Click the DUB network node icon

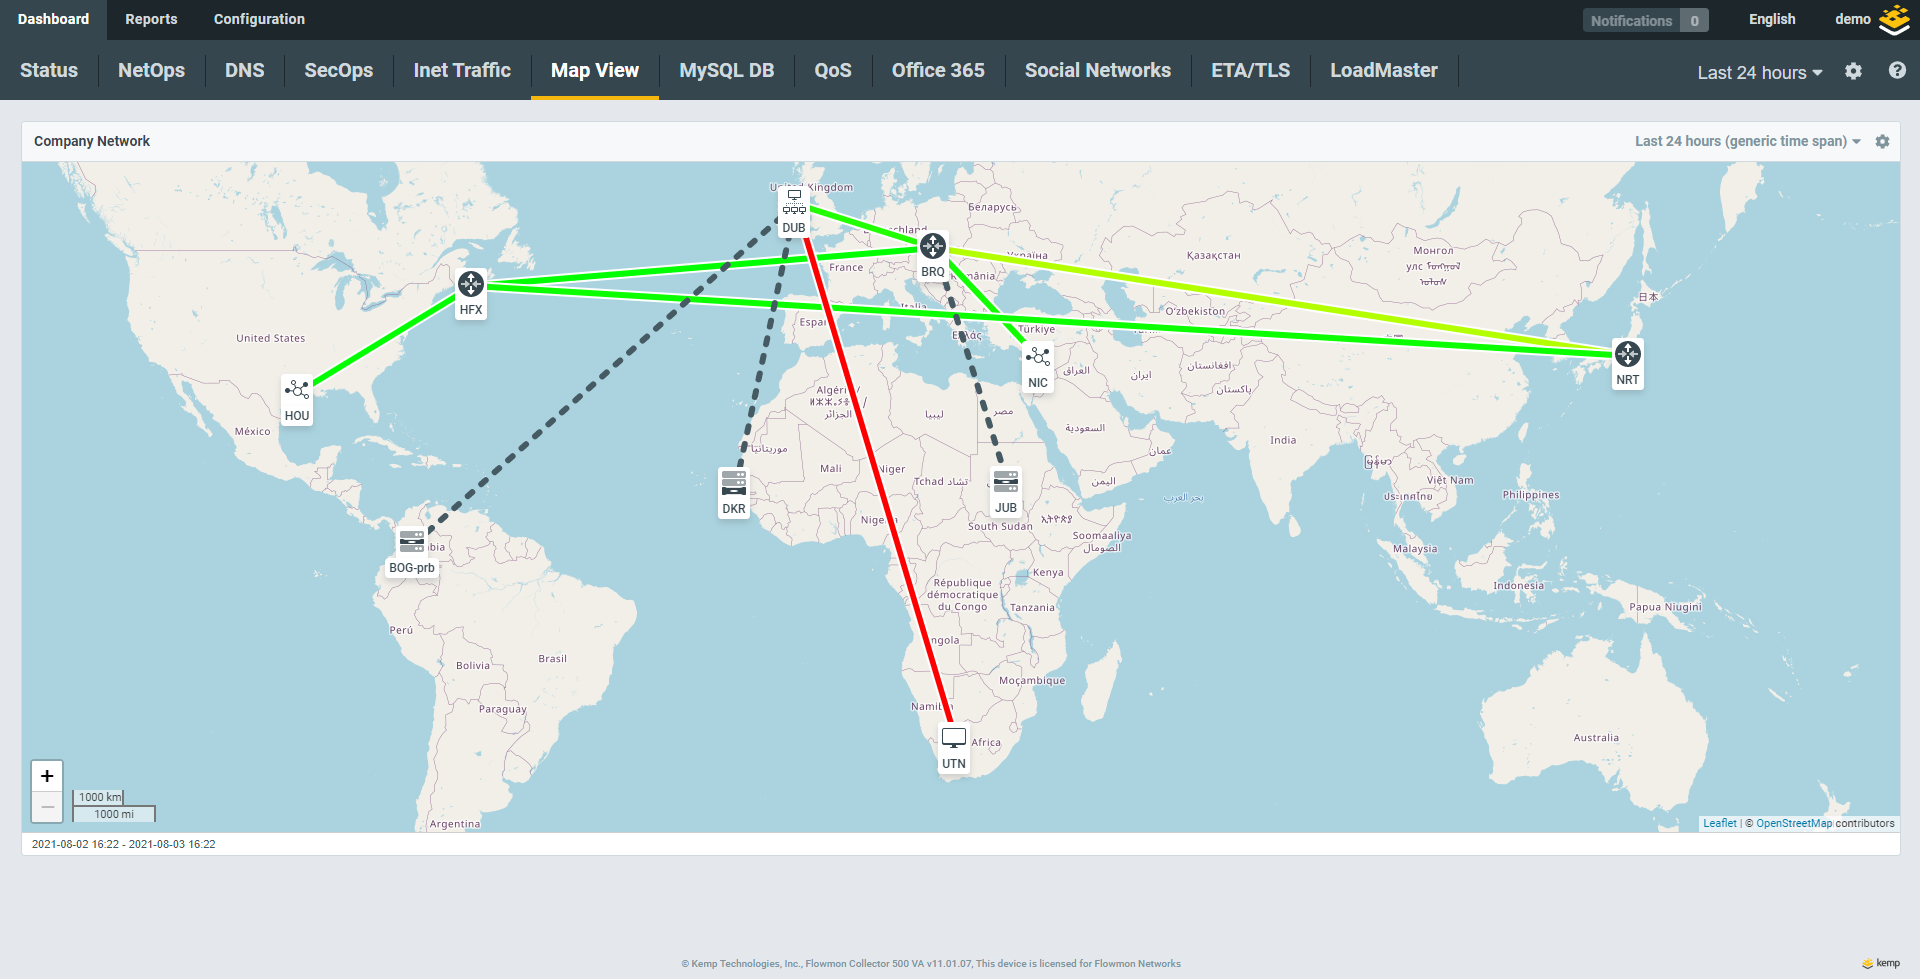(x=794, y=203)
